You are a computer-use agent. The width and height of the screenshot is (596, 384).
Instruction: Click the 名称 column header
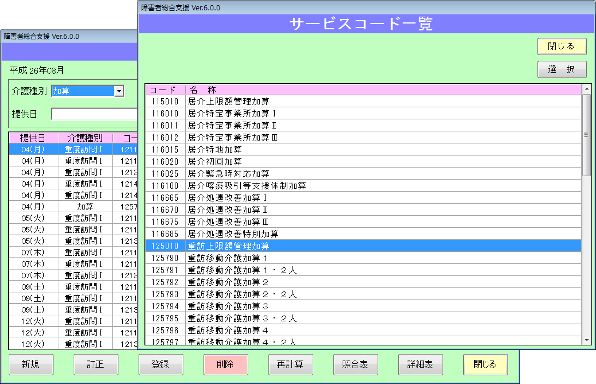tap(383, 90)
